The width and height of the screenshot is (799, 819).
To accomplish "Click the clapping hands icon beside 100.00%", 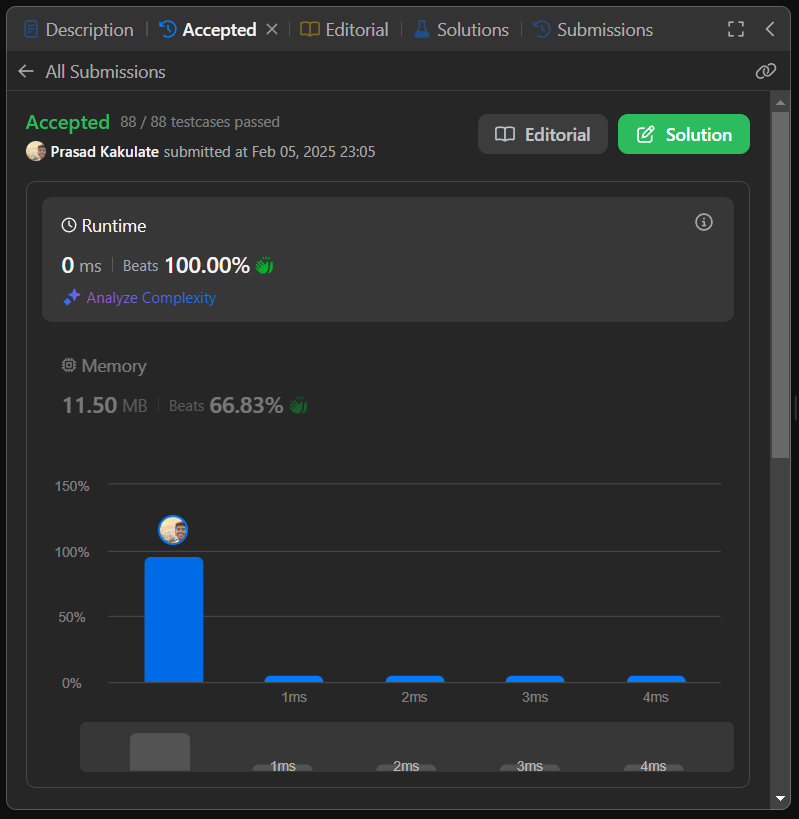I will (264, 265).
